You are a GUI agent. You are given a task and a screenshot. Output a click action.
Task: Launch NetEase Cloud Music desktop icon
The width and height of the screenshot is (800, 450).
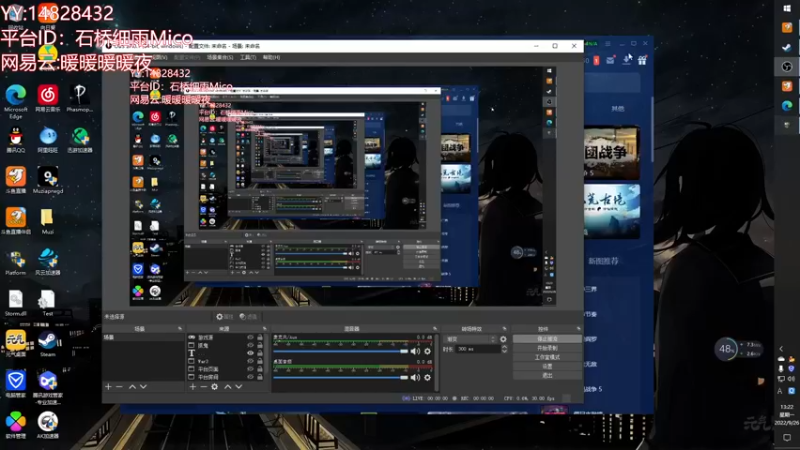(47, 99)
